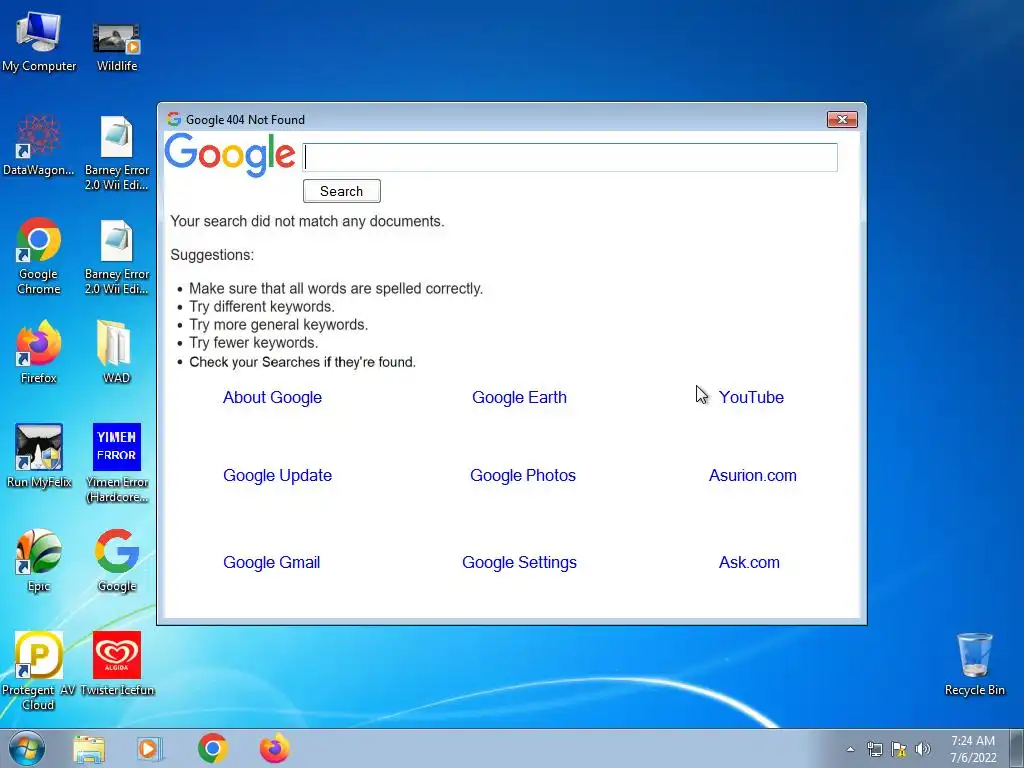The height and width of the screenshot is (768, 1024).
Task: Show hidden tray icons arrow
Action: click(x=850, y=749)
